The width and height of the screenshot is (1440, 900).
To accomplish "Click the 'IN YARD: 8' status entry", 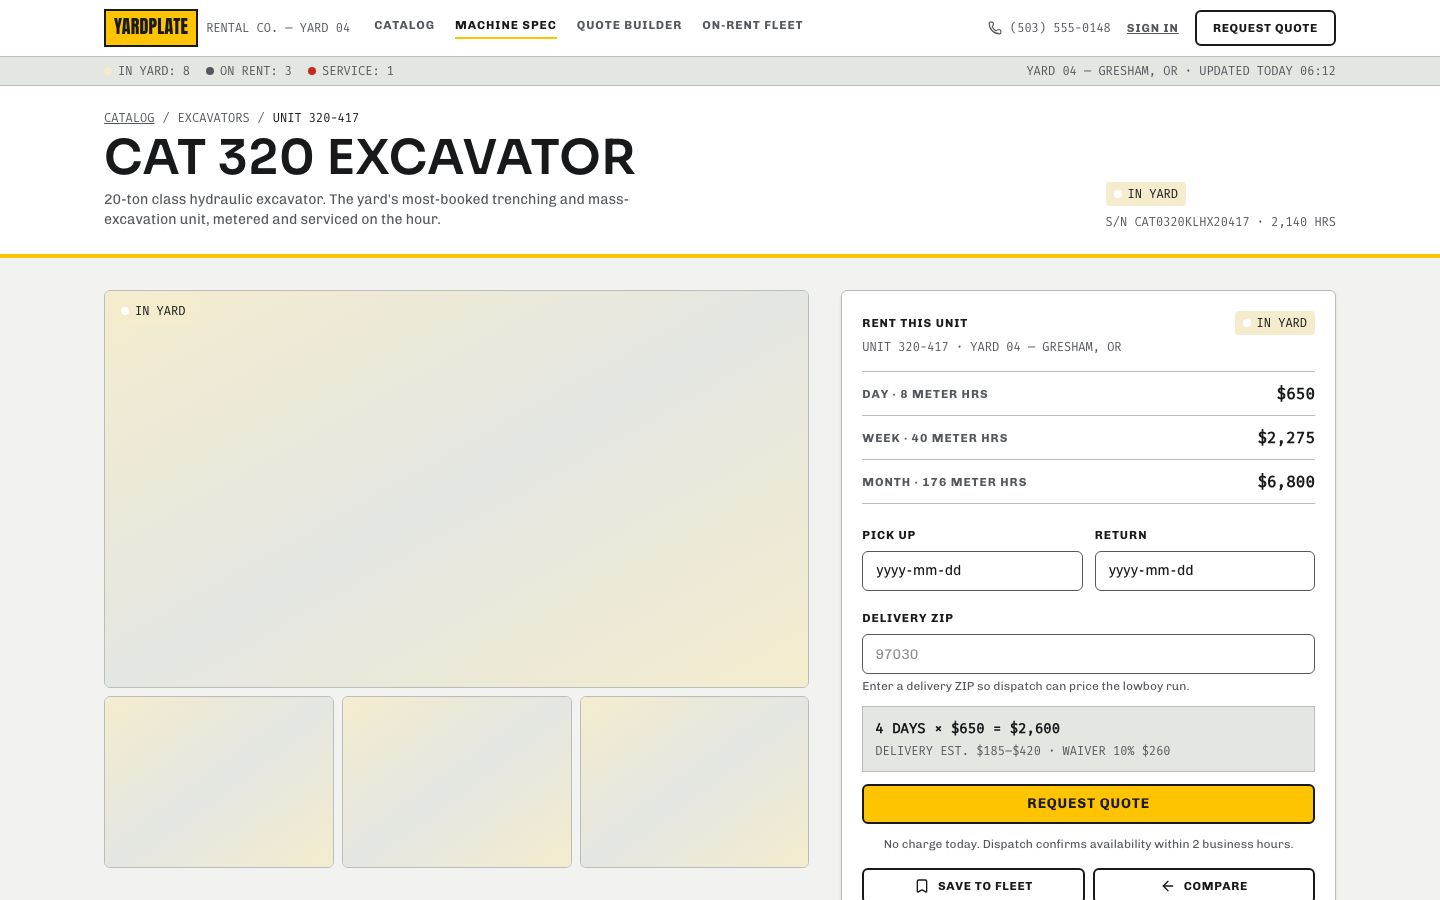I will (x=147, y=71).
